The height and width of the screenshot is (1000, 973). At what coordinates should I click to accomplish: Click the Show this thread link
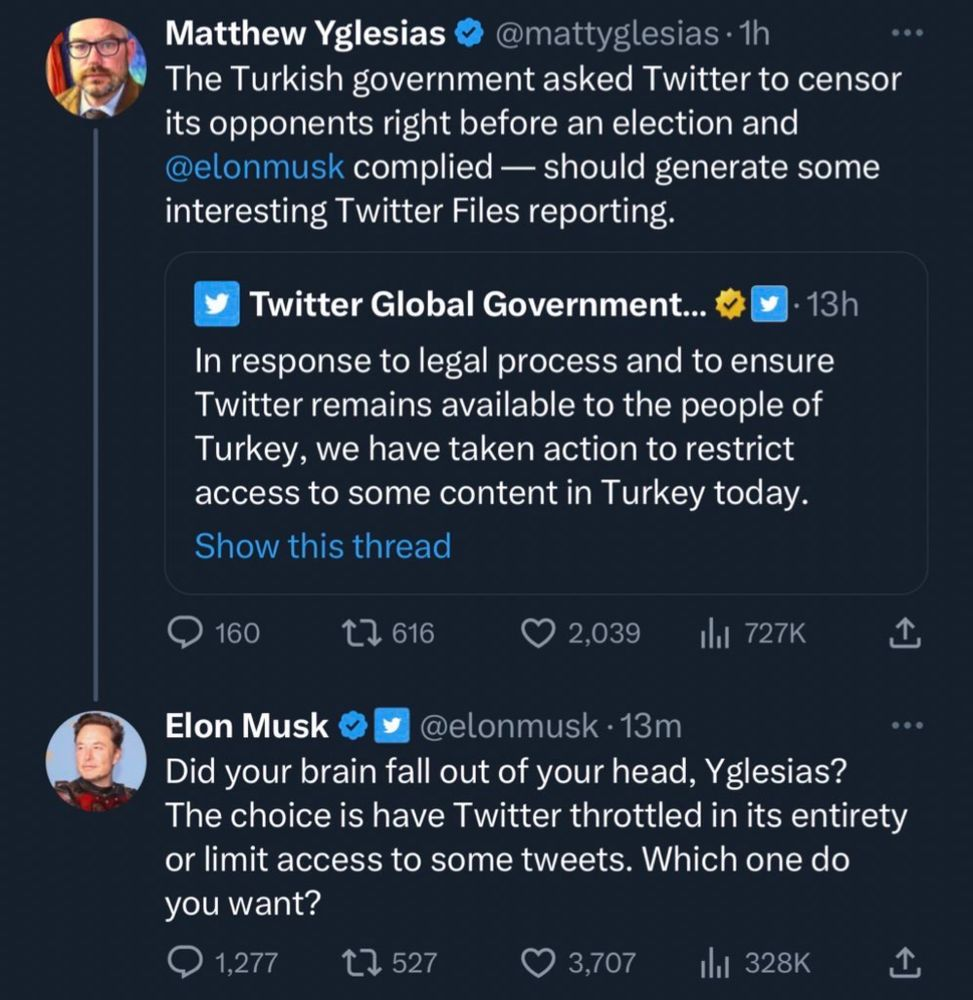pyautogui.click(x=322, y=546)
